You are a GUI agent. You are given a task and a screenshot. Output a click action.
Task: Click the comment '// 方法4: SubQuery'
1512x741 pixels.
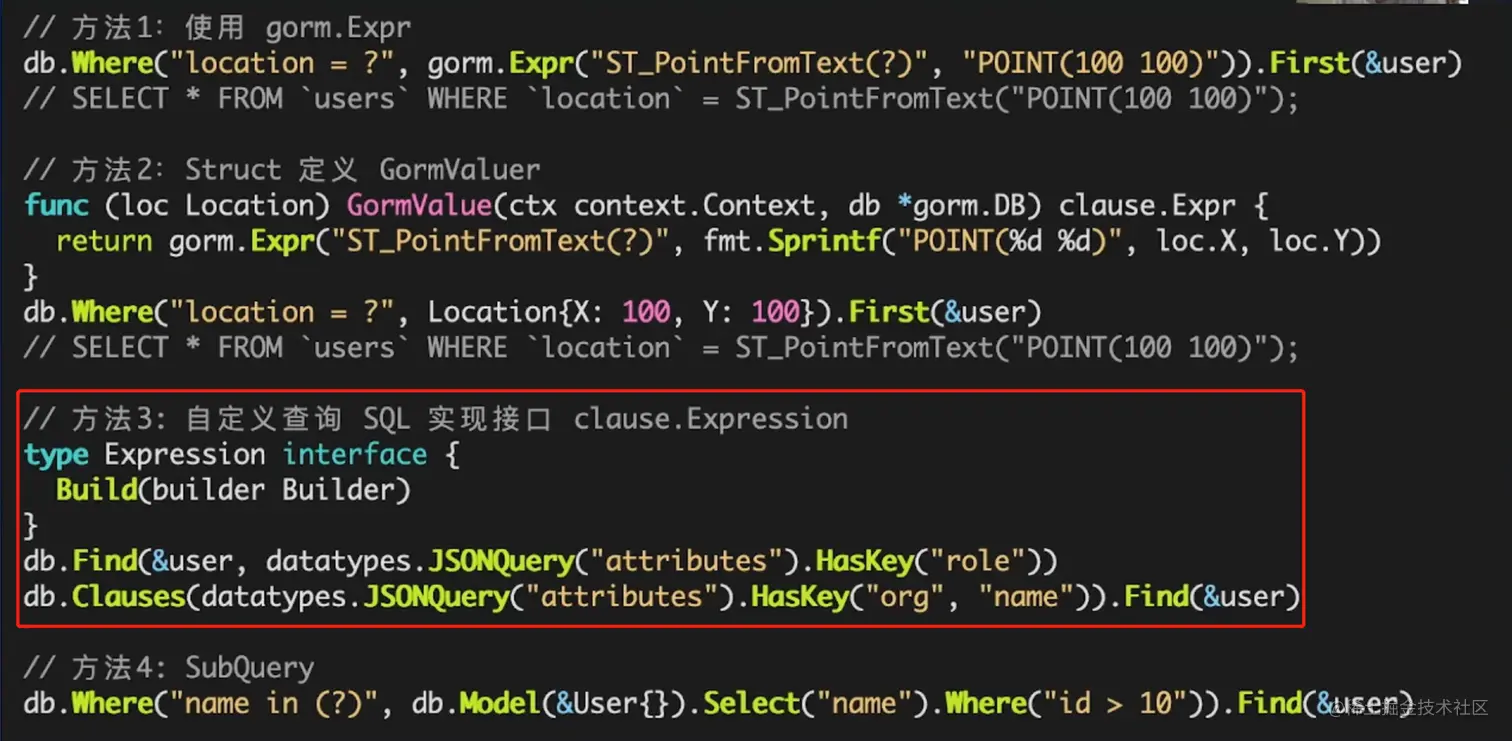point(169,667)
